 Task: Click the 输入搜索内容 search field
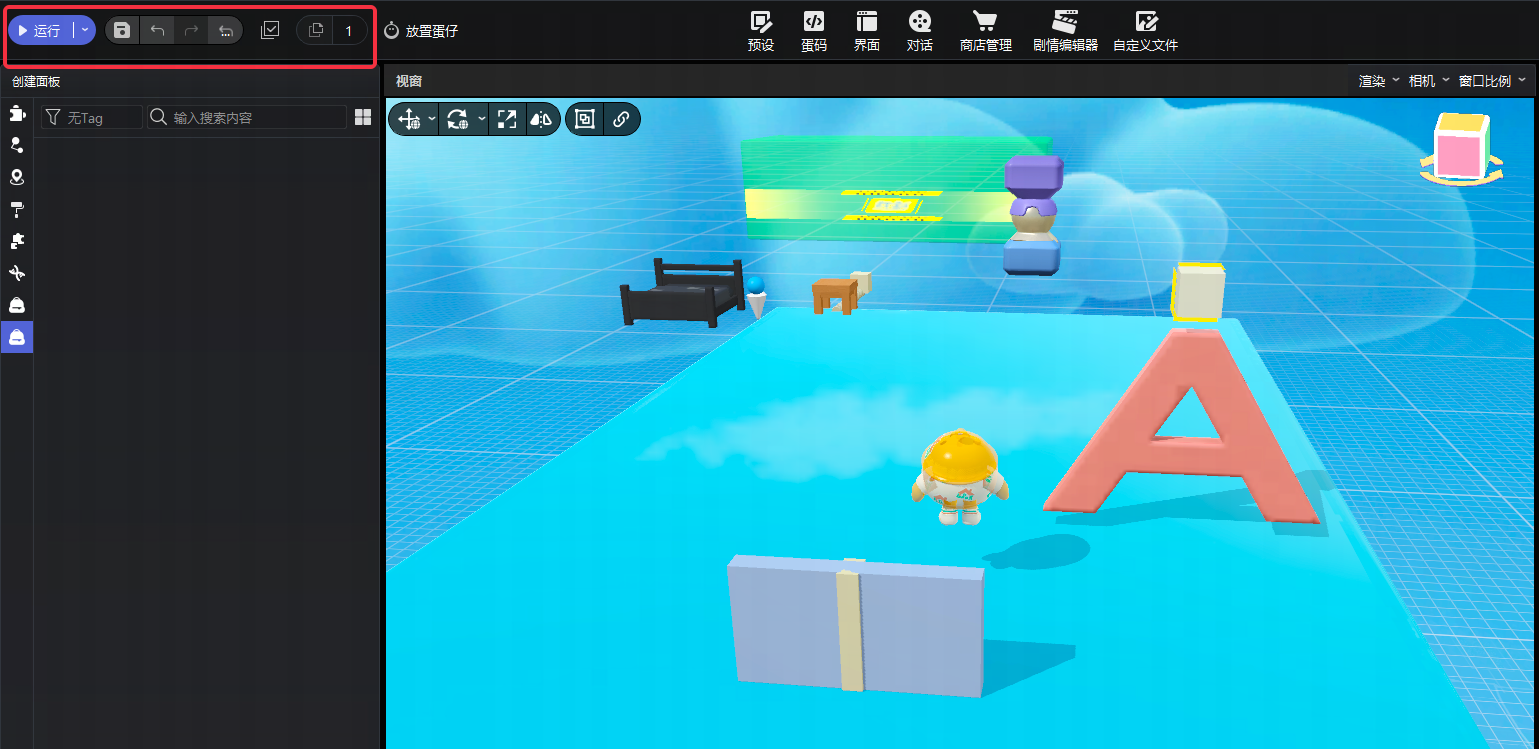(255, 117)
